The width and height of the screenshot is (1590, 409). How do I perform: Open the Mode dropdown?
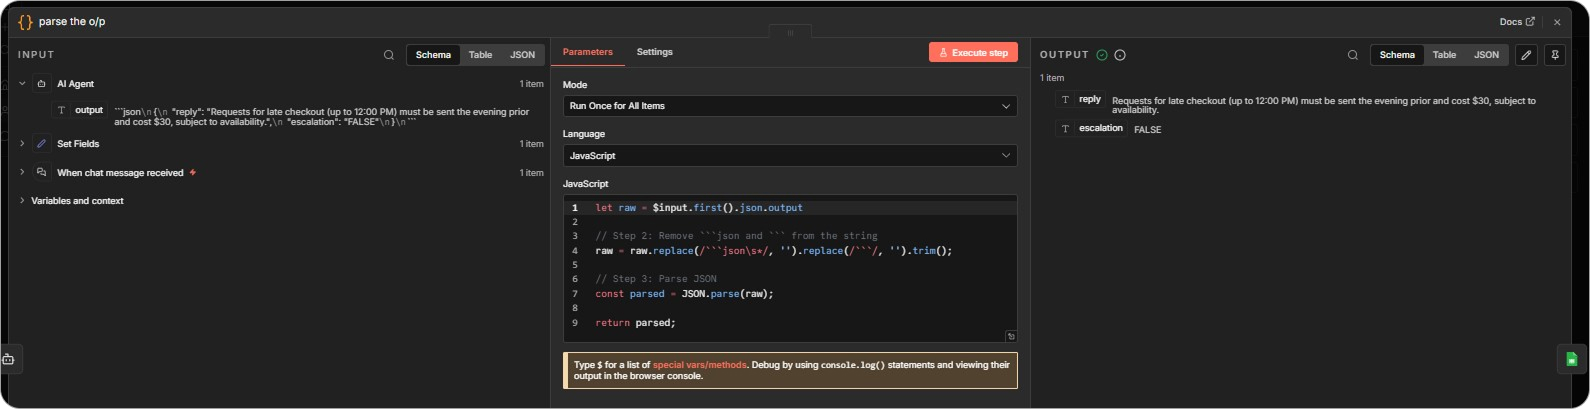click(x=789, y=106)
